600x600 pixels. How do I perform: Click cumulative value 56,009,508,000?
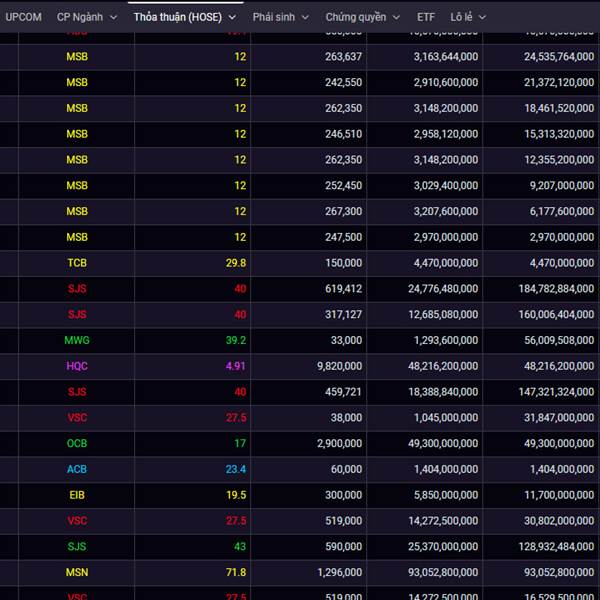pyautogui.click(x=559, y=340)
